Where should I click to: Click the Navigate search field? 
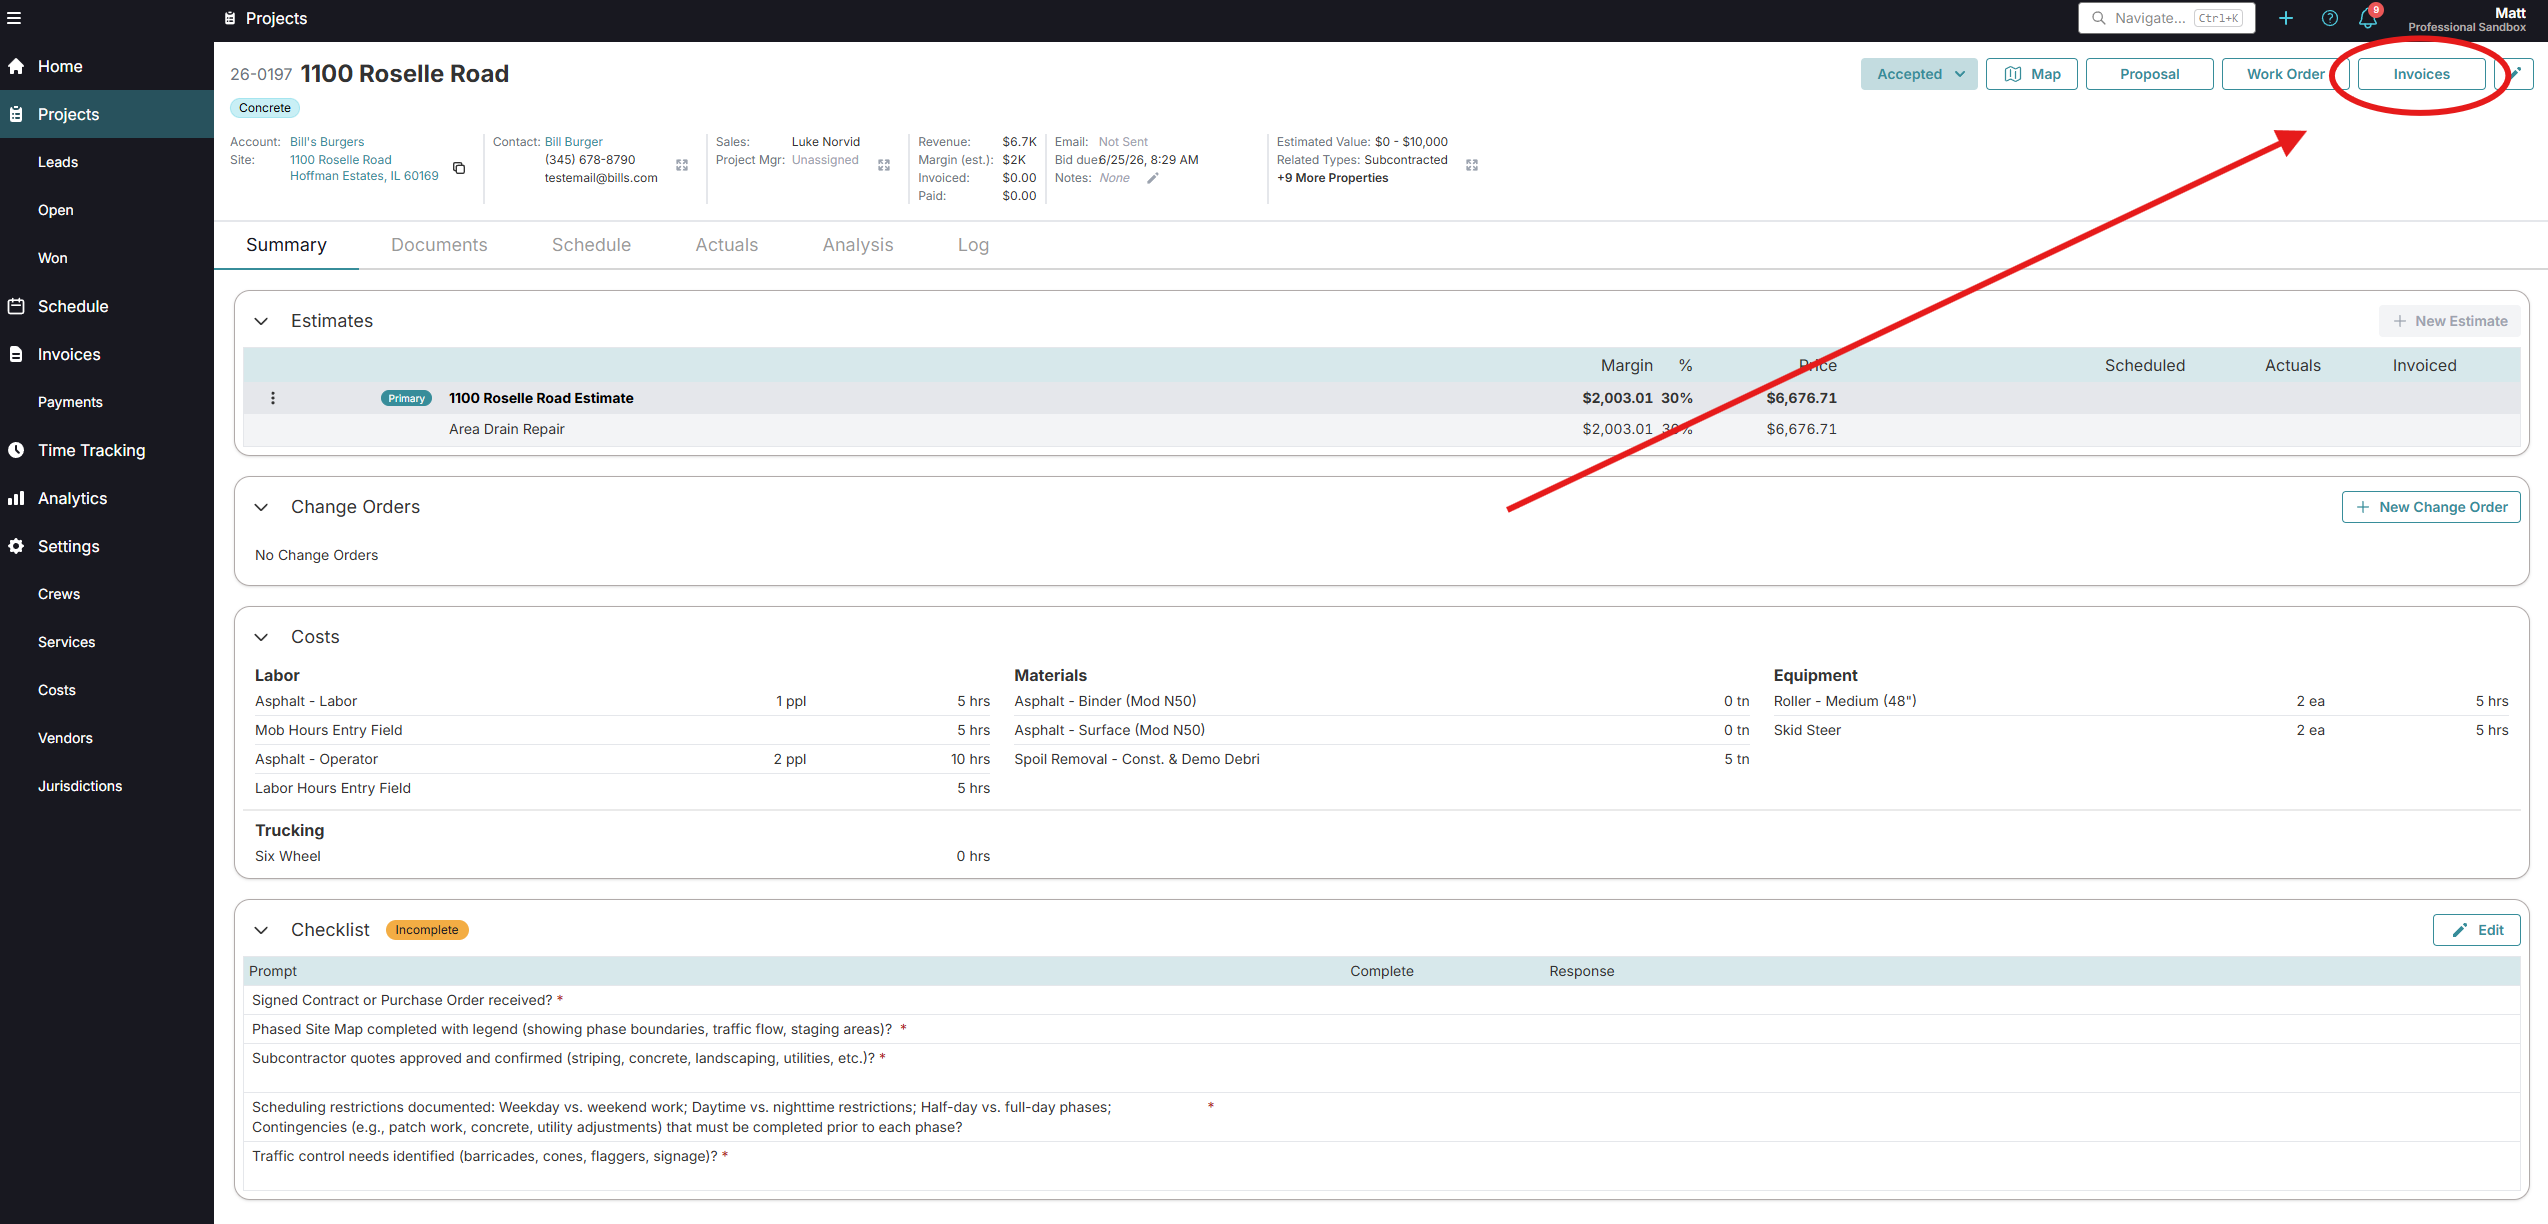coord(2167,18)
